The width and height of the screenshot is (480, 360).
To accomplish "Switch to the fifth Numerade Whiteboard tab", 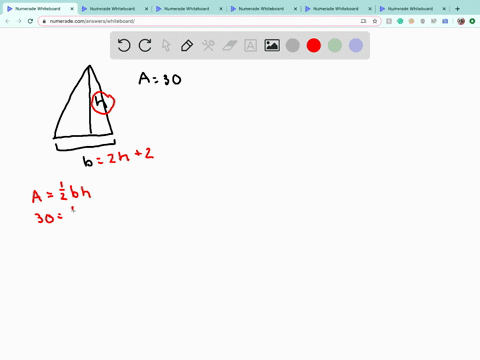I will point(336,9).
